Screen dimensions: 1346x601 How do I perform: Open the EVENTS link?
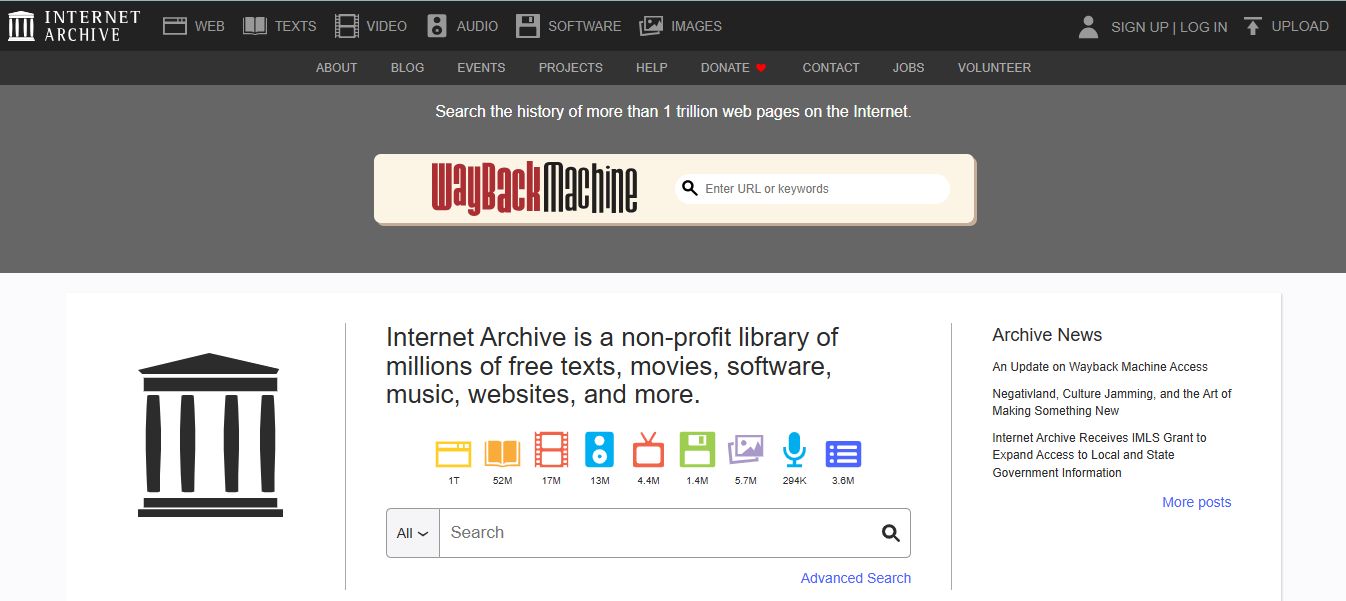click(x=481, y=68)
